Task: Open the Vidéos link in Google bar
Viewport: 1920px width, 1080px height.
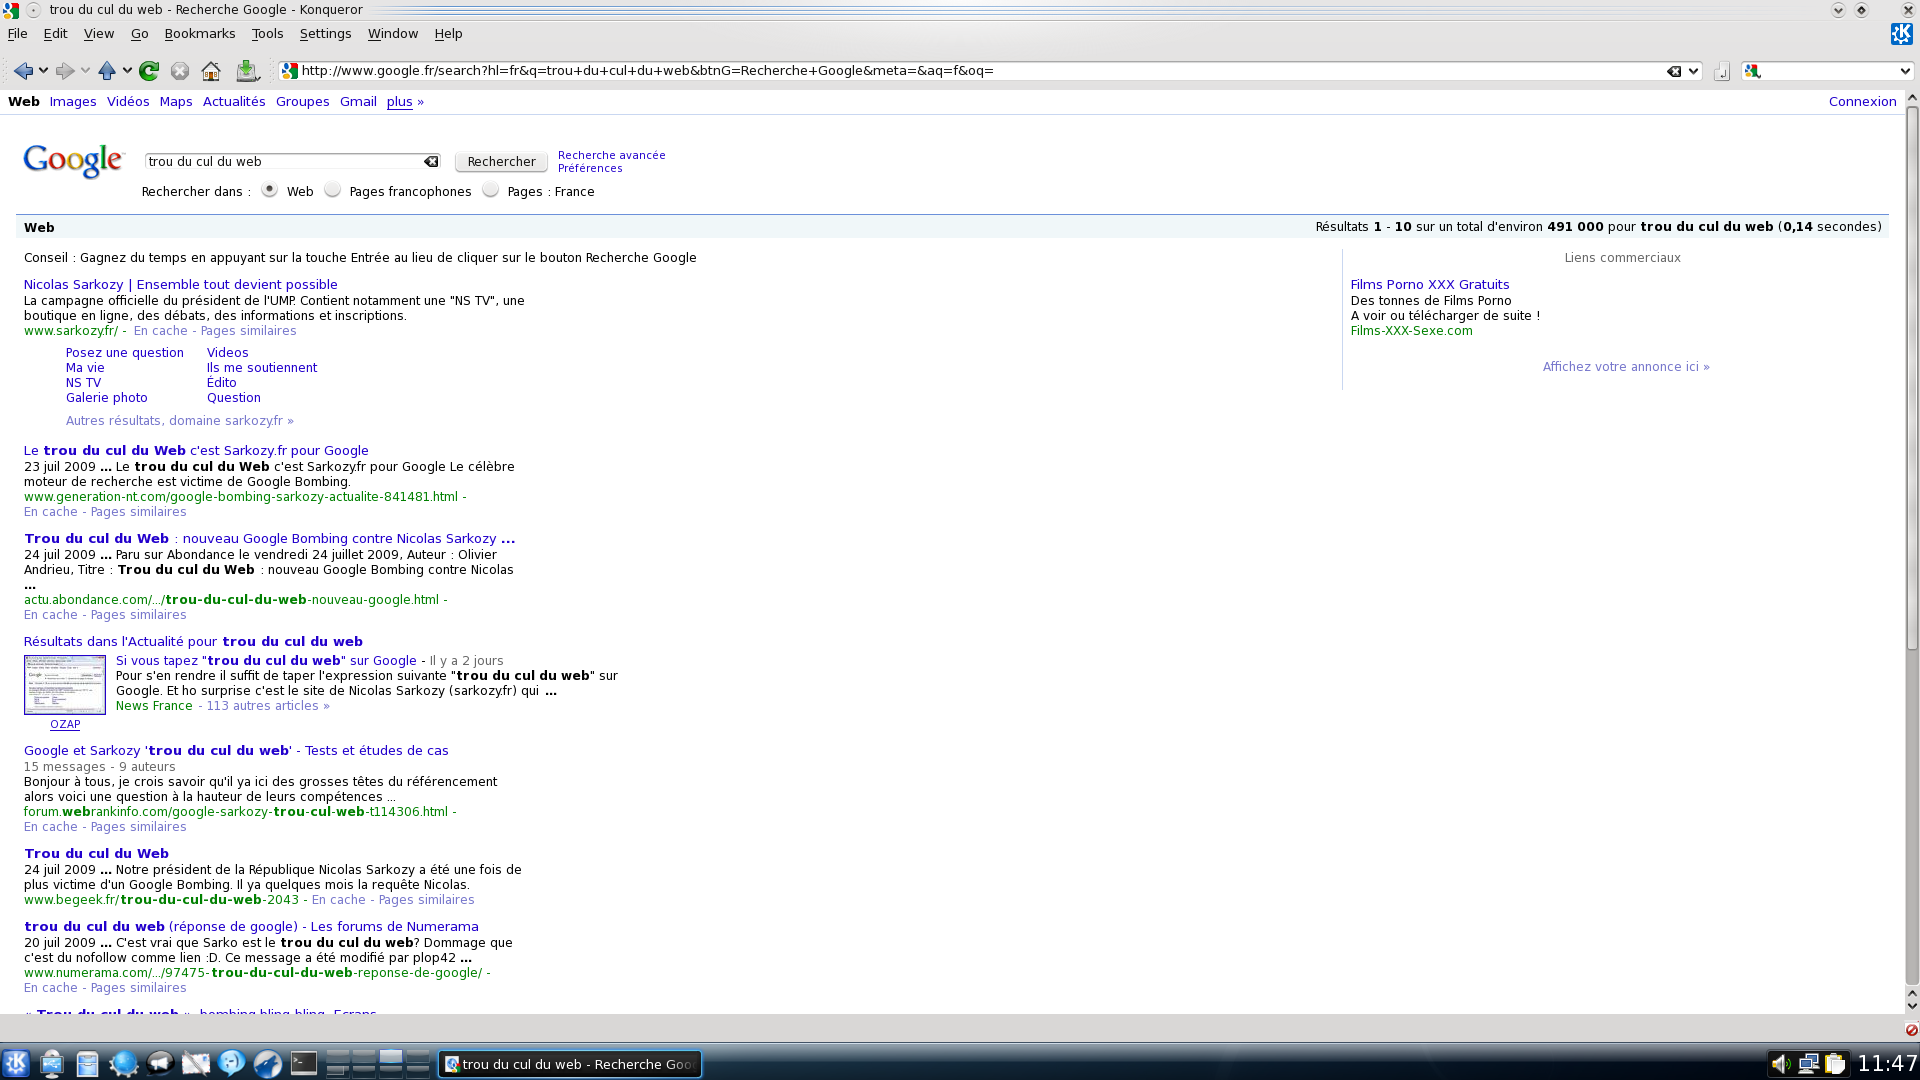Action: (x=128, y=102)
